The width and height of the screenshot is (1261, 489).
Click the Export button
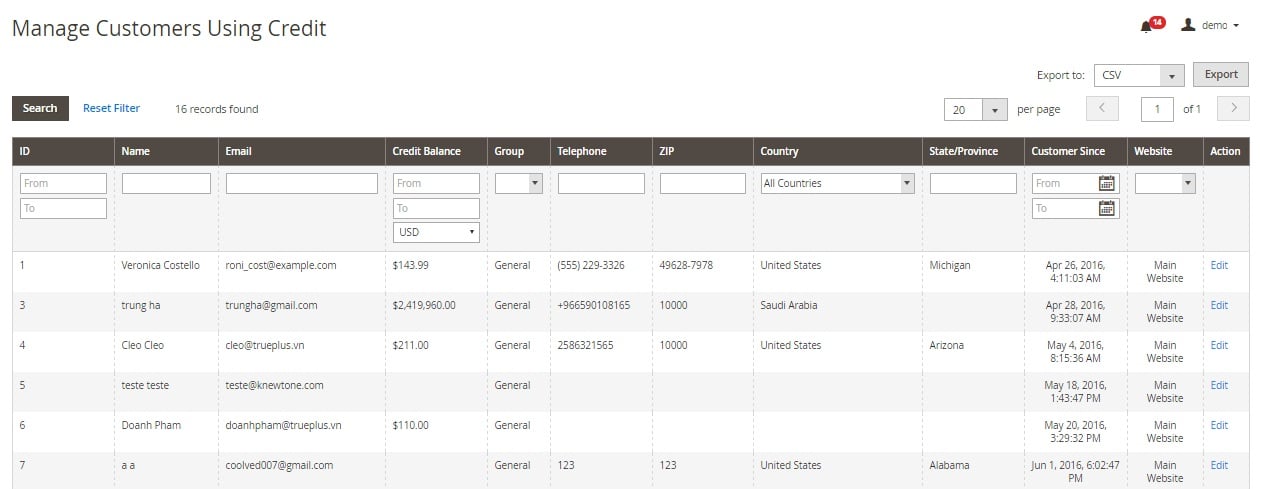(1220, 74)
